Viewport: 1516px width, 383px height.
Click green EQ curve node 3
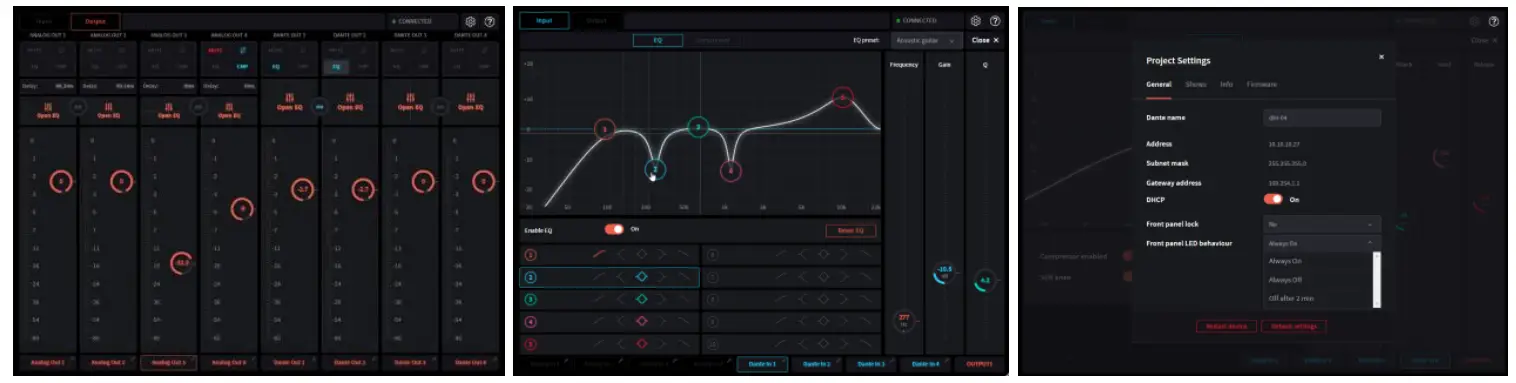699,127
